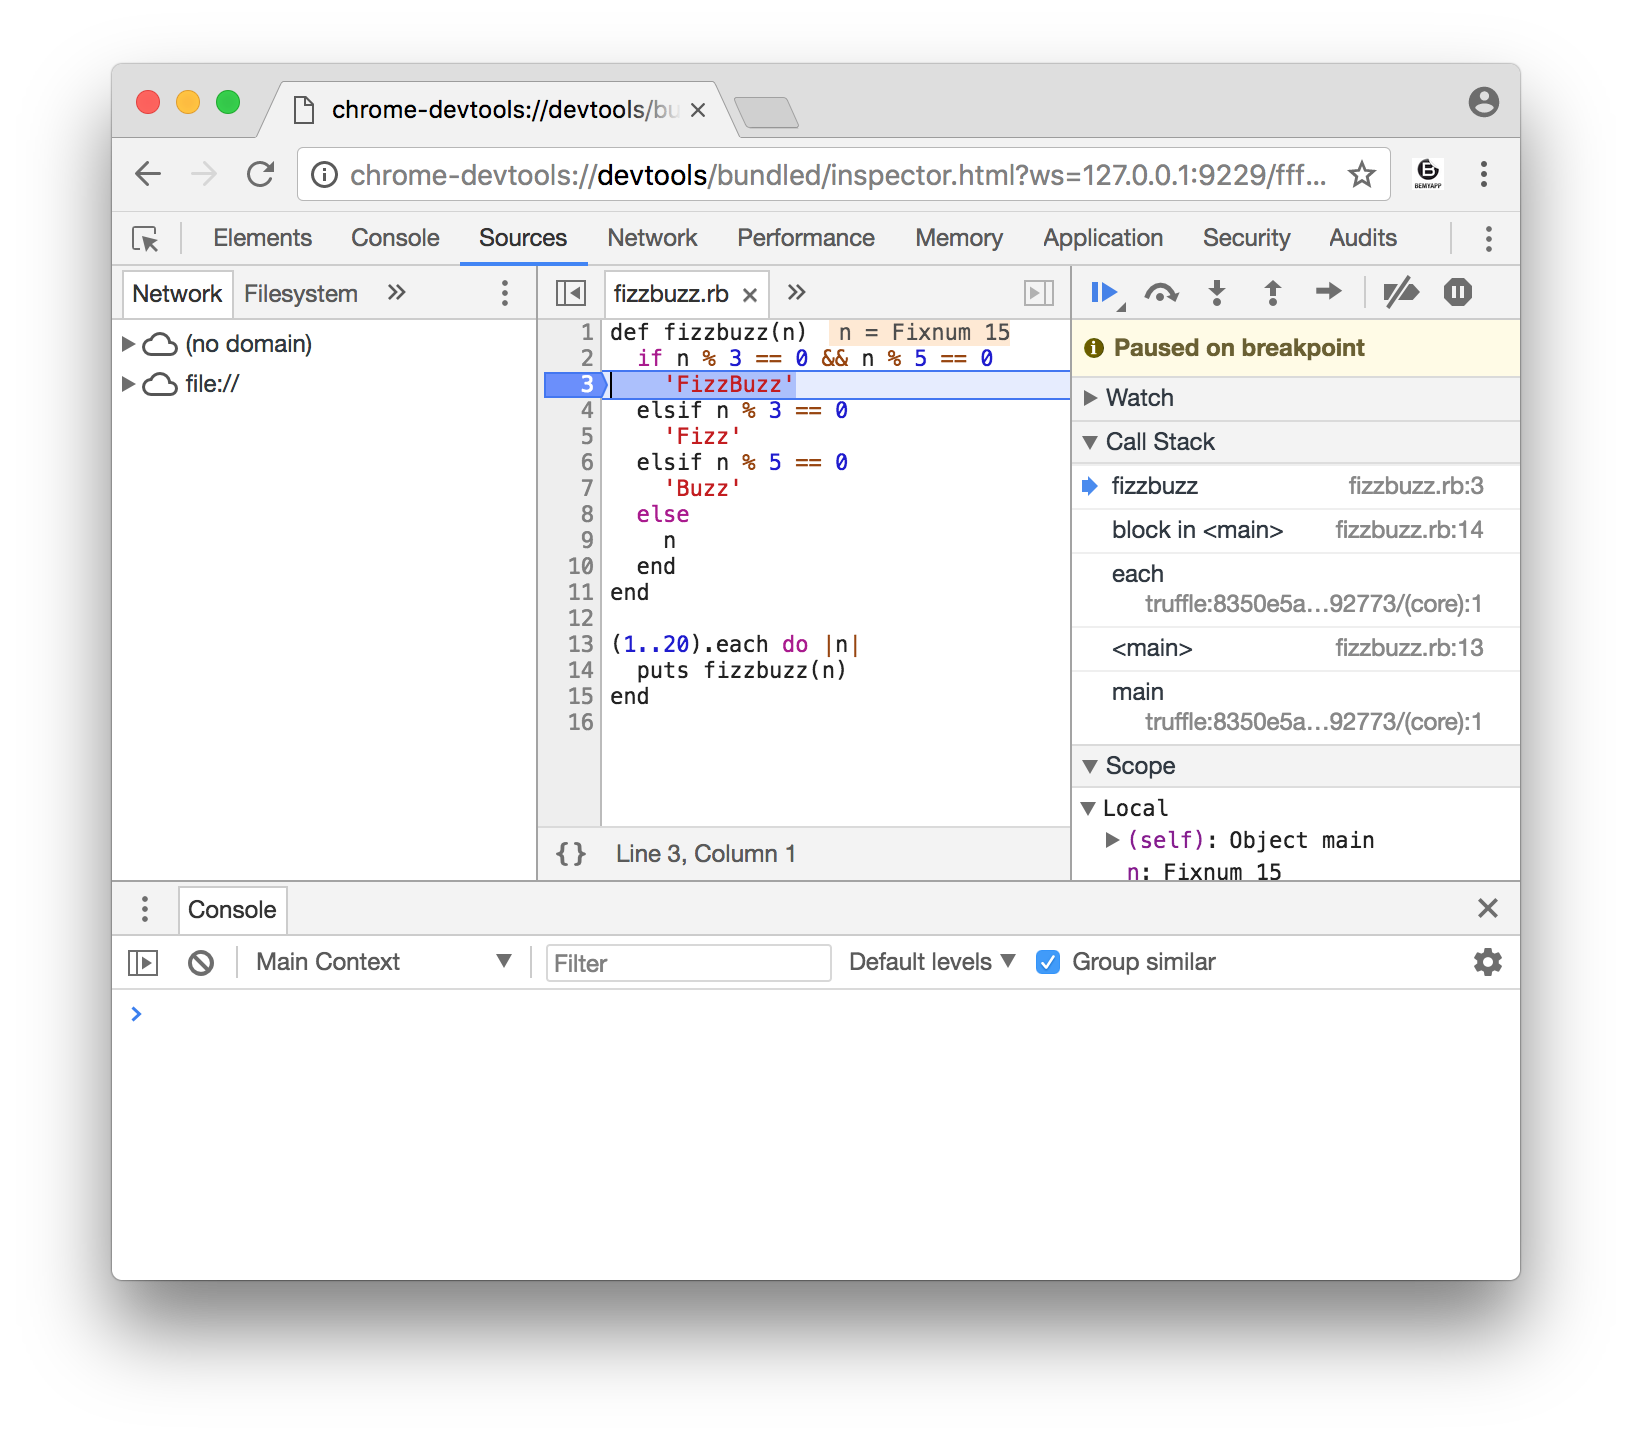
Task: Show the console sidebar
Action: tap(144, 962)
